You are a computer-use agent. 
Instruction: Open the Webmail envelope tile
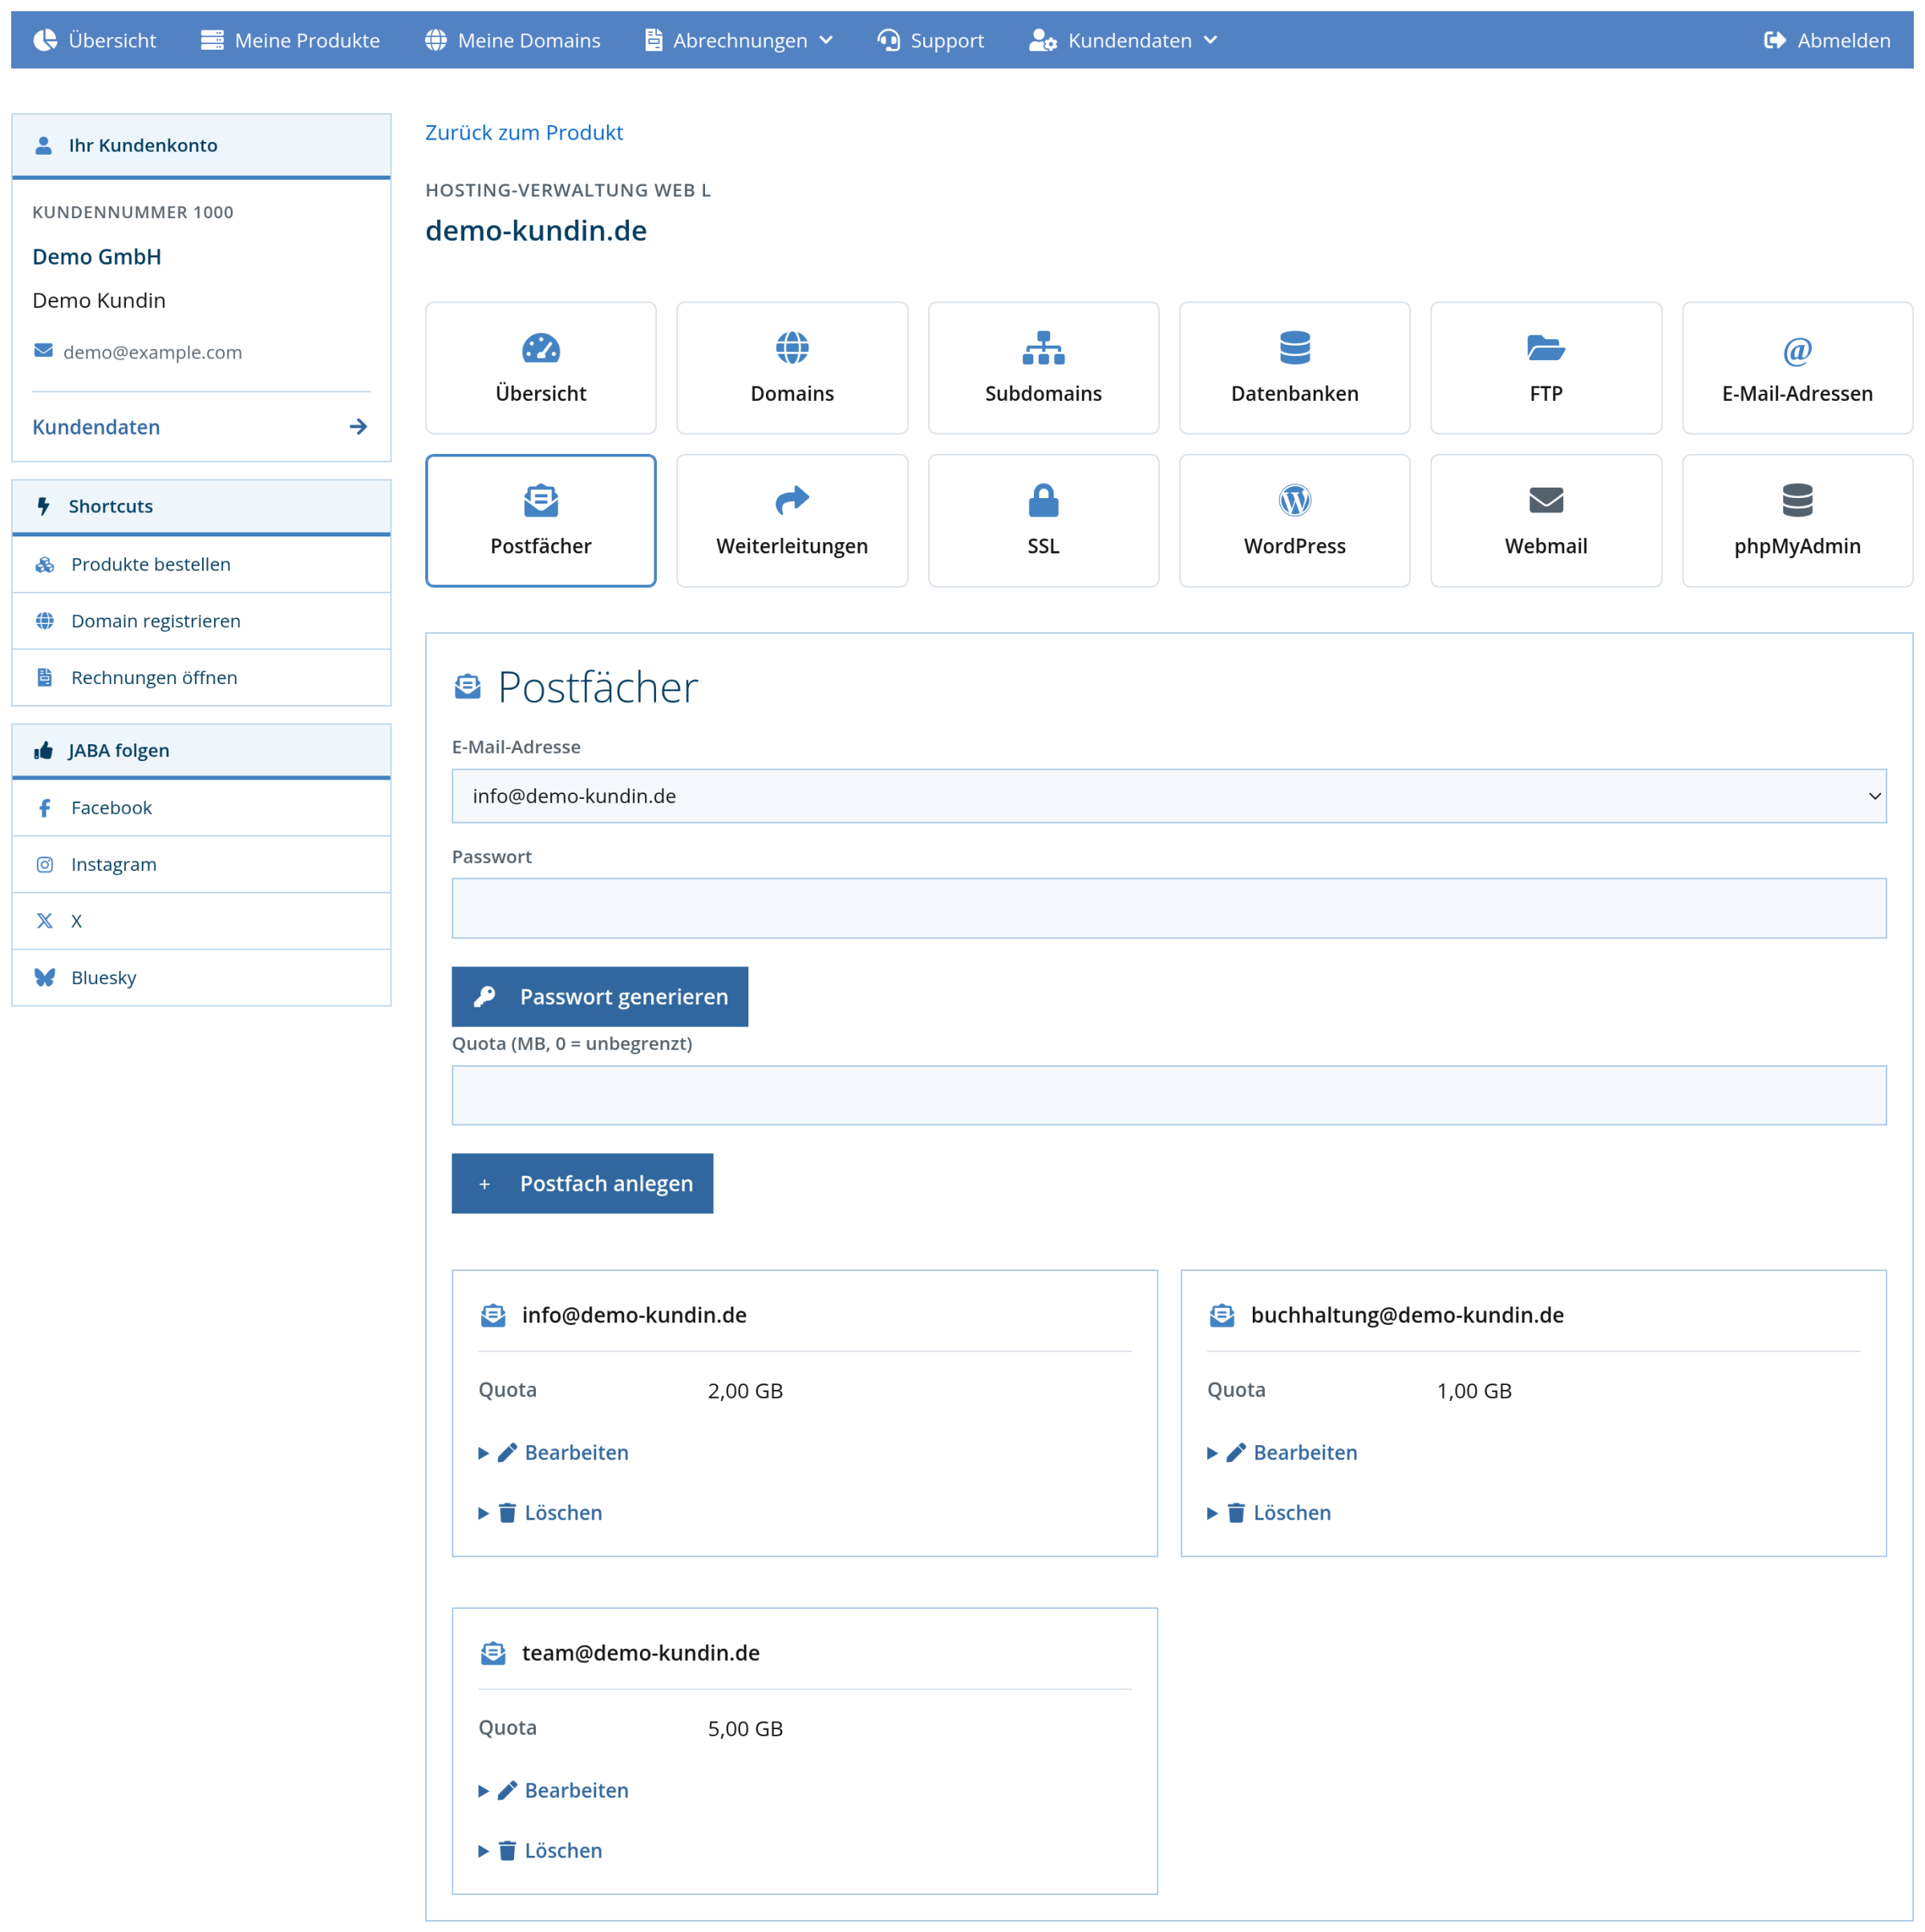[1544, 520]
